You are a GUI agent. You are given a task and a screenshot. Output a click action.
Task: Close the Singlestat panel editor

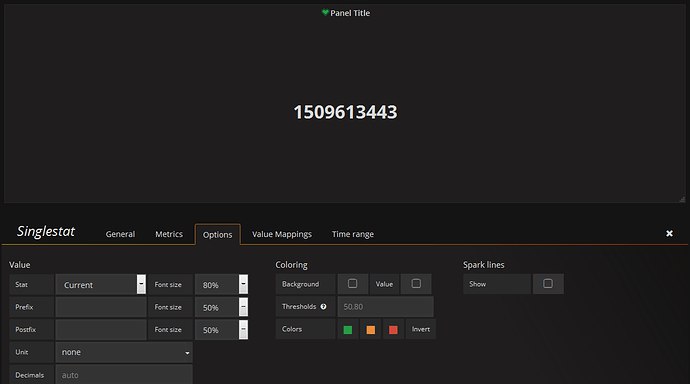(669, 234)
